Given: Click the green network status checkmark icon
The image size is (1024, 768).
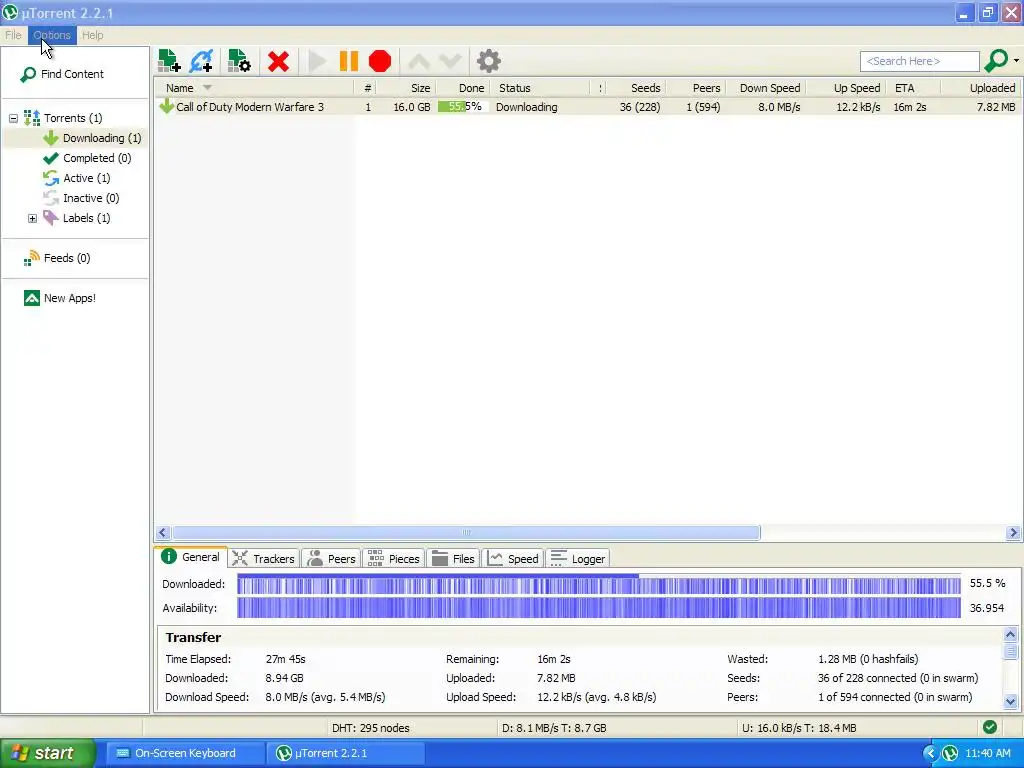Looking at the screenshot, I should 990,727.
